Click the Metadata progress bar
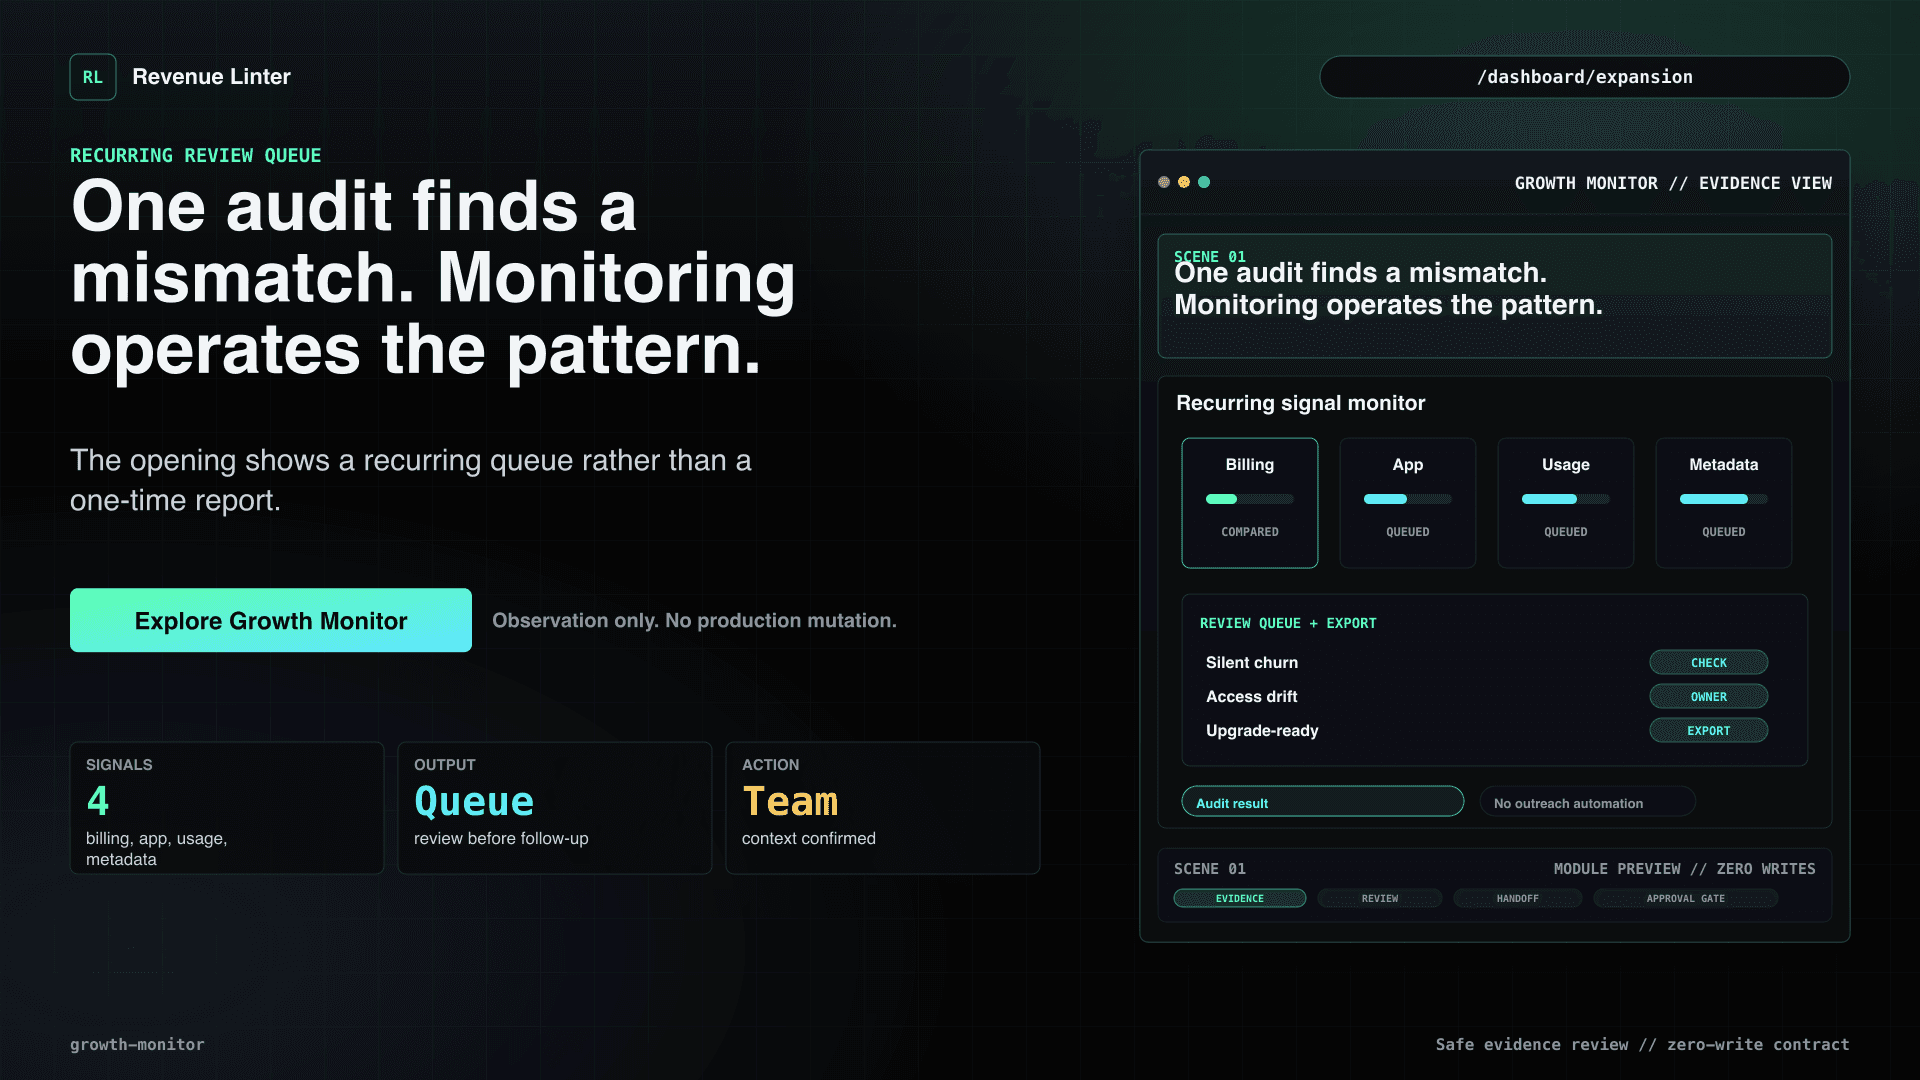 click(x=1724, y=499)
